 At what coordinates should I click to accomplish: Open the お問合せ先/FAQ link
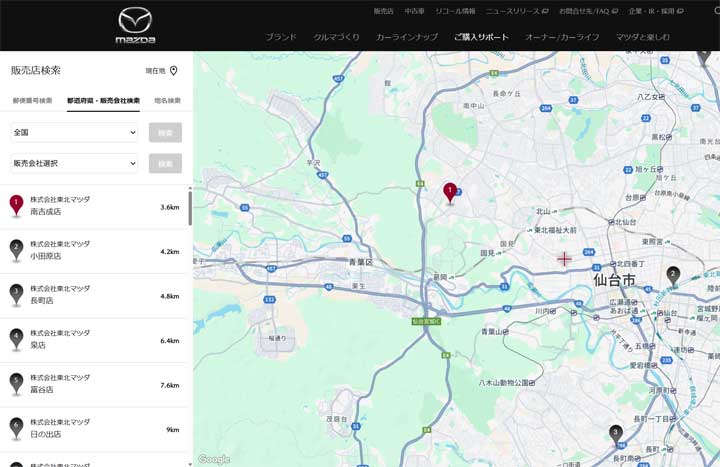point(584,11)
